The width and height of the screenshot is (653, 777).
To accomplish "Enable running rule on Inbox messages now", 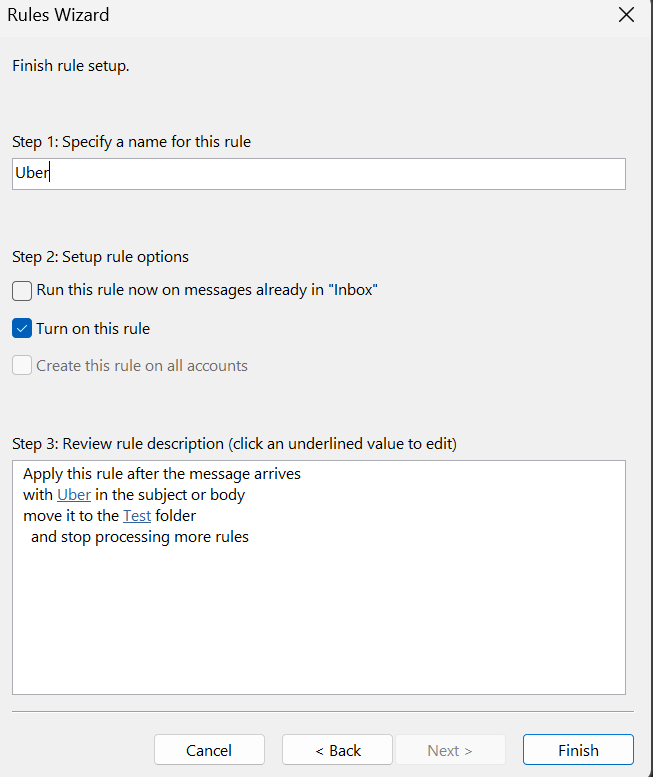I will point(22,291).
